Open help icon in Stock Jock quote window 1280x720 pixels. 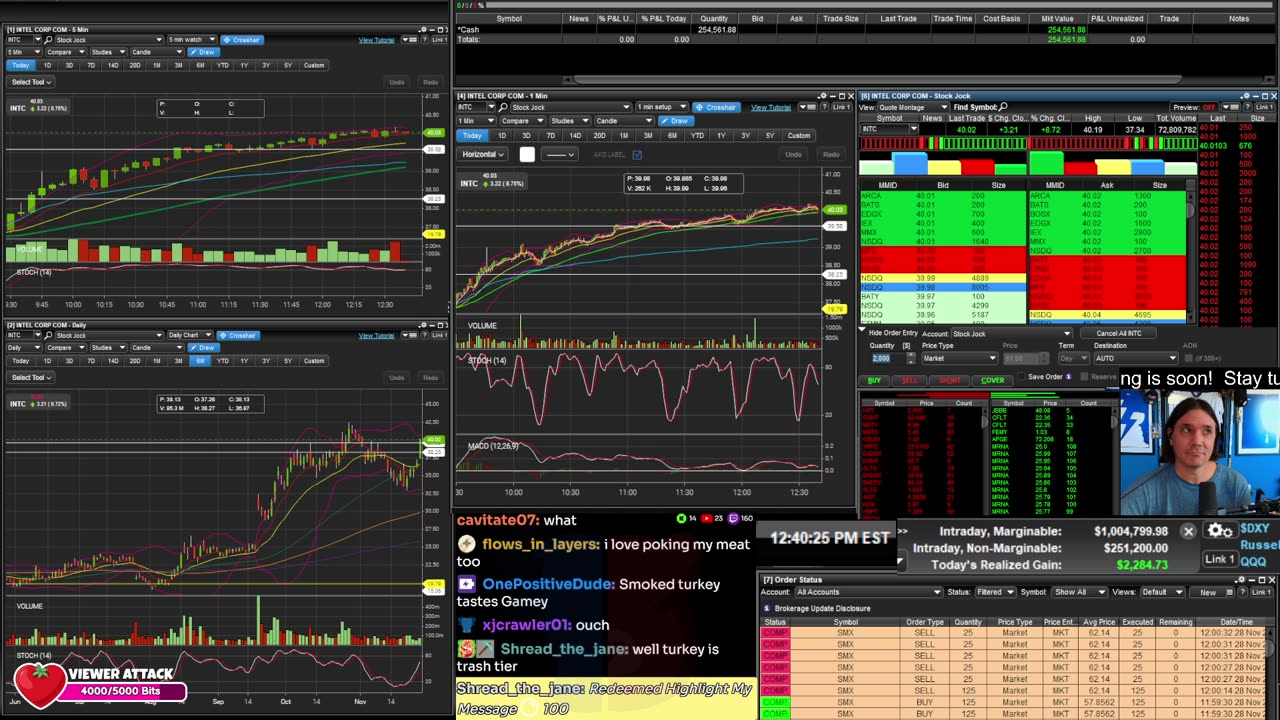point(1247,107)
